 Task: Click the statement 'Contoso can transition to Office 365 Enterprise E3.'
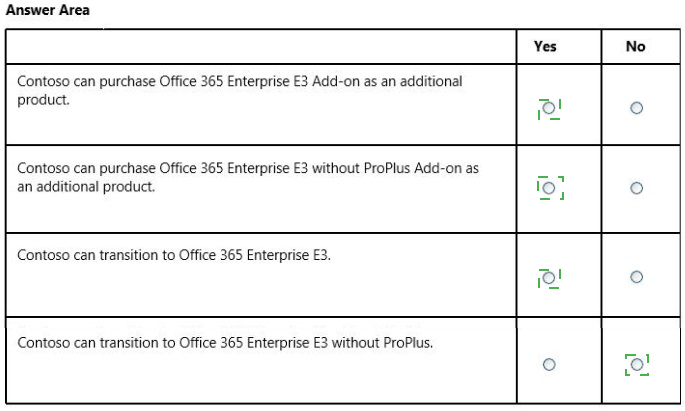[174, 255]
